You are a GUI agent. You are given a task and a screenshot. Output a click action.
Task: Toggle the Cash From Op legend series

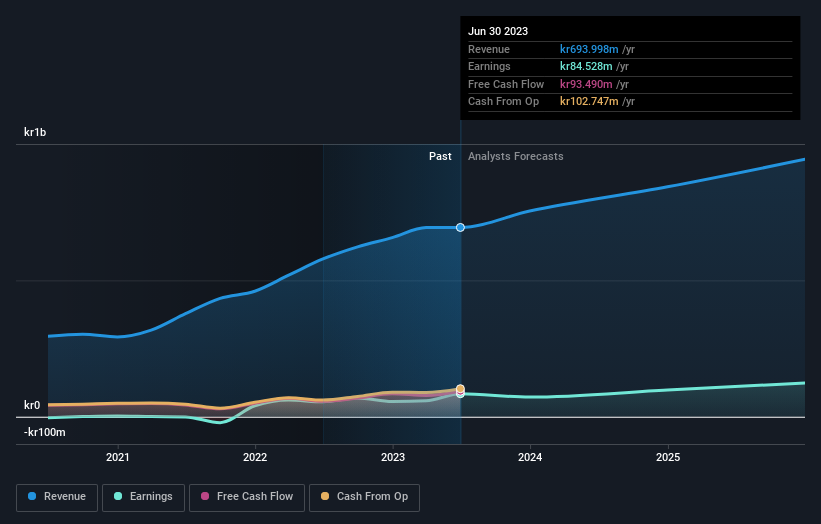364,497
